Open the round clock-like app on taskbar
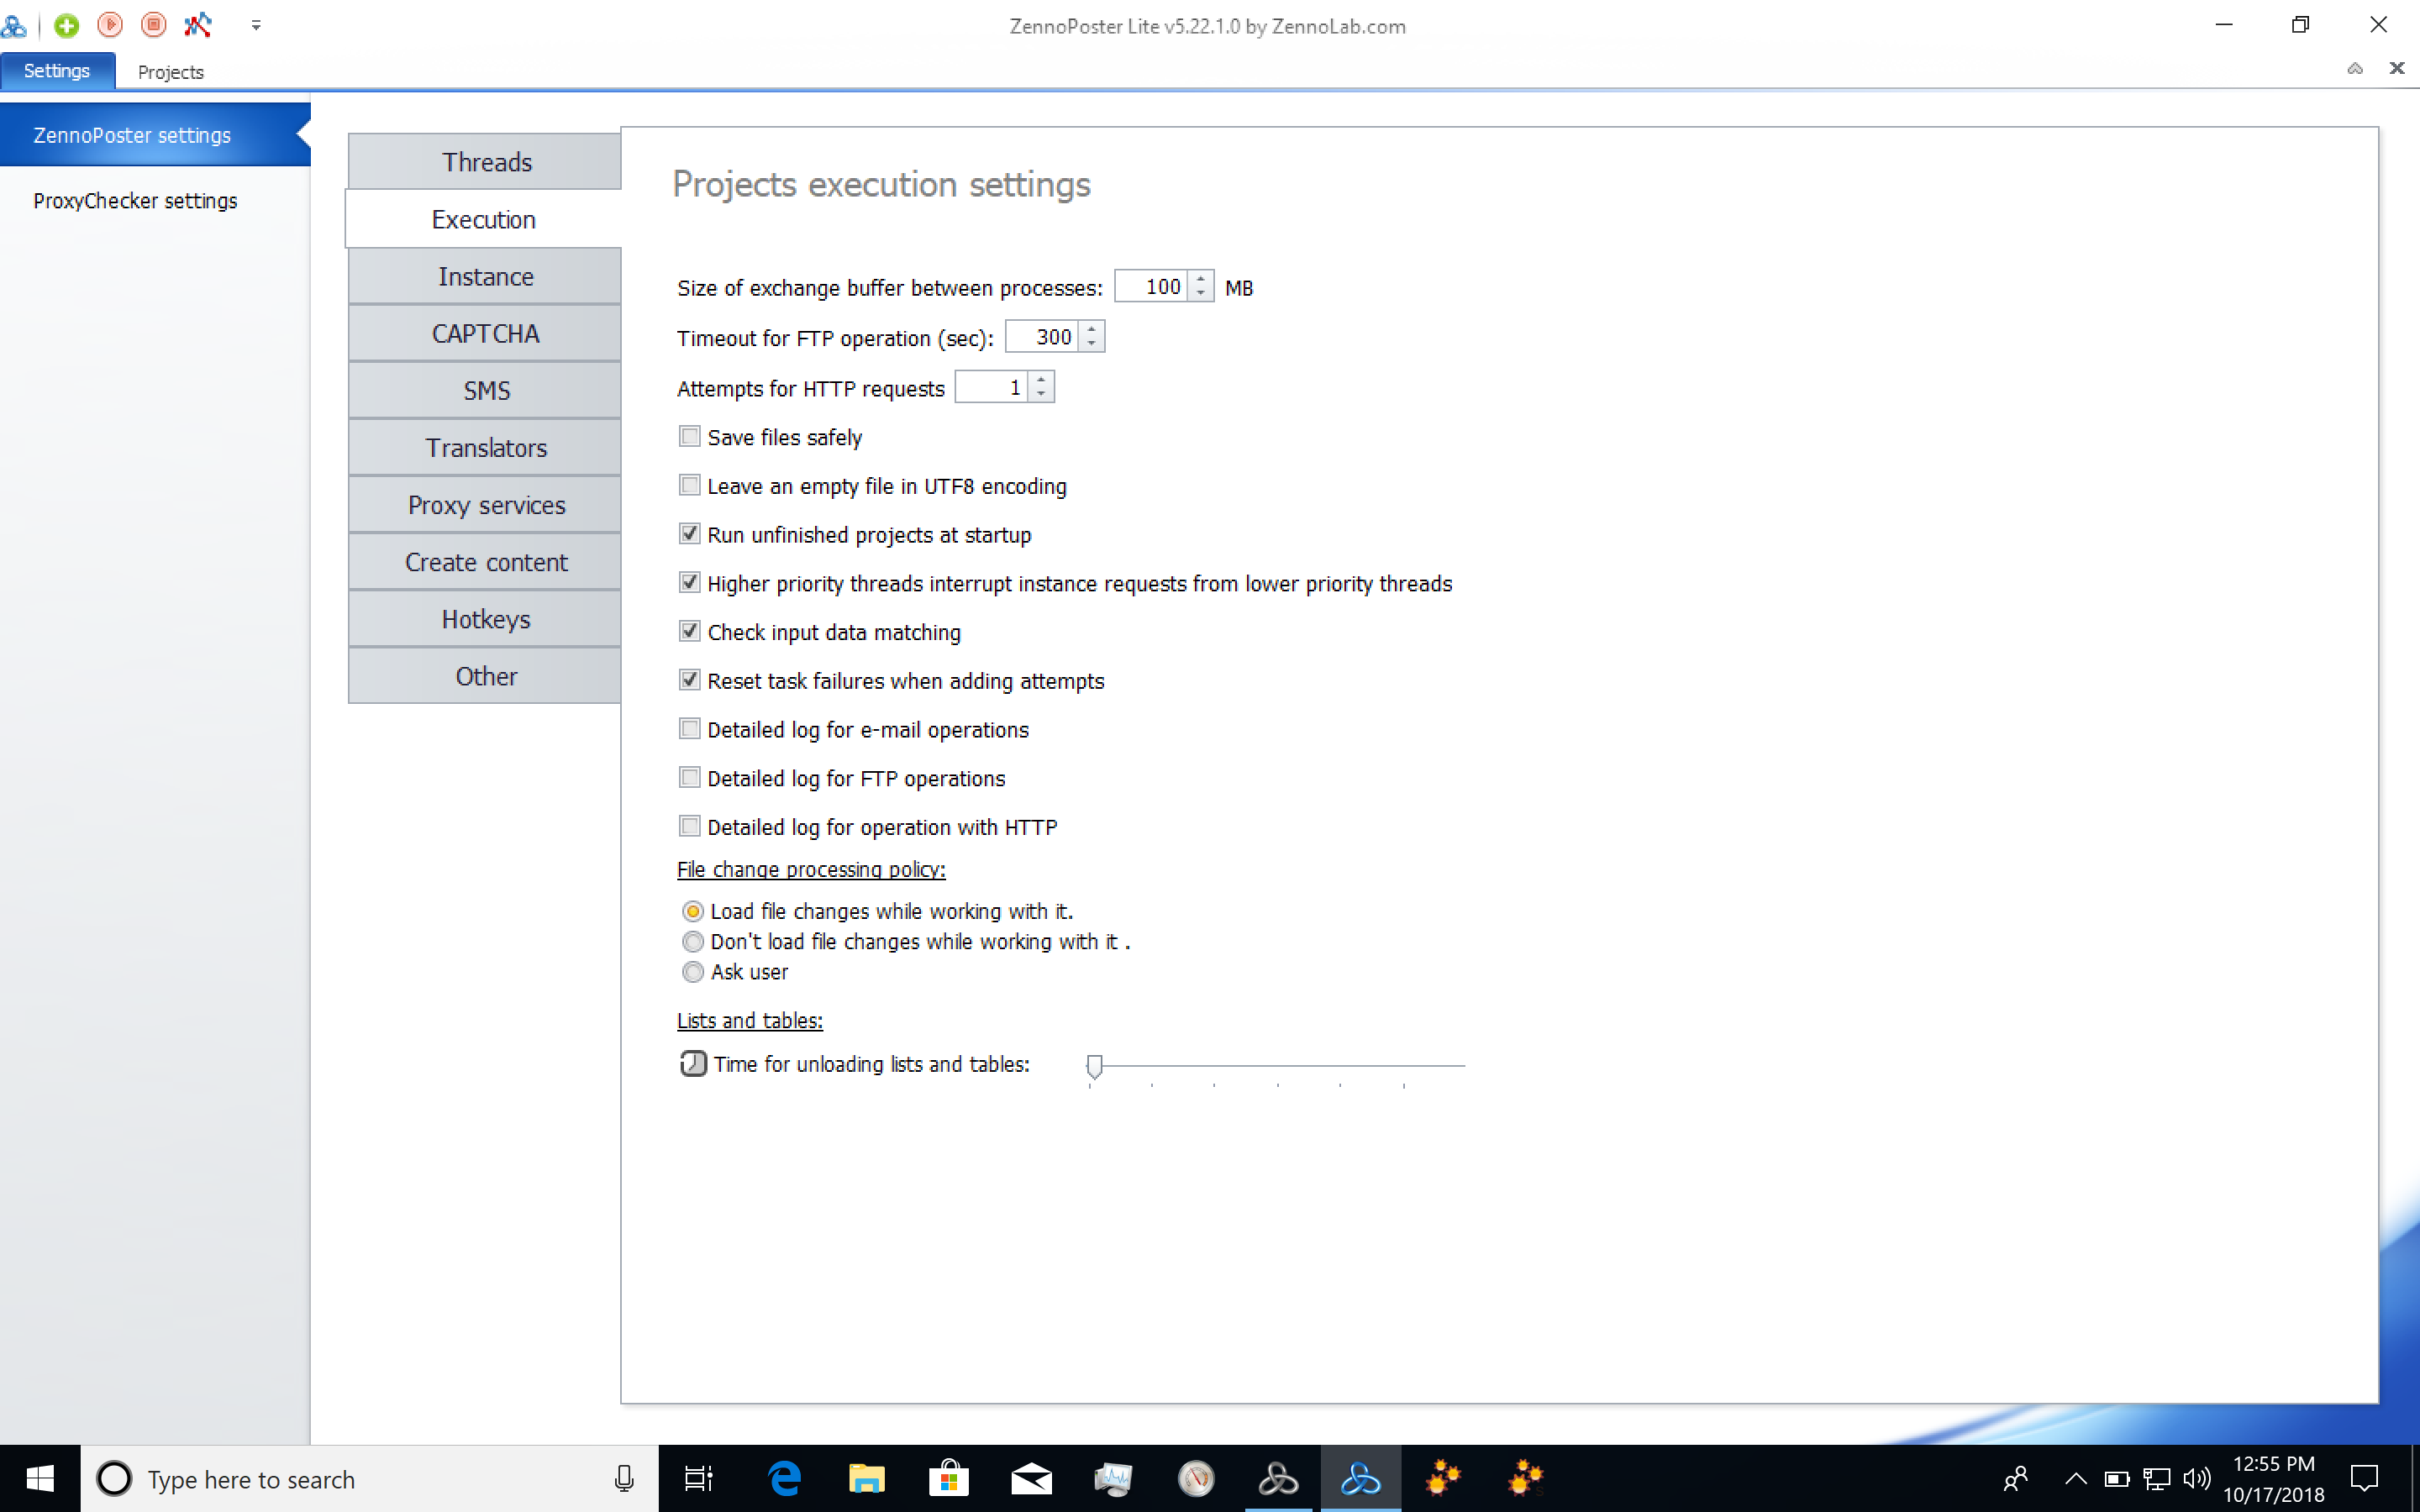2420x1512 pixels. (1196, 1478)
